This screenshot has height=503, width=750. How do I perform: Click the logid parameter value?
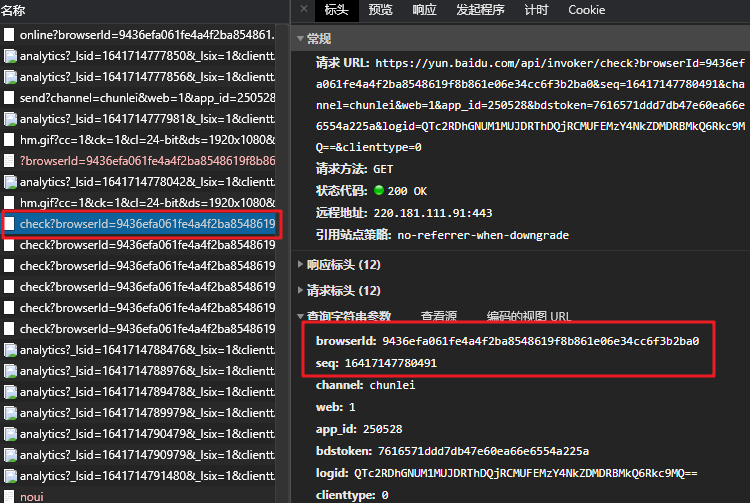pos(526,473)
